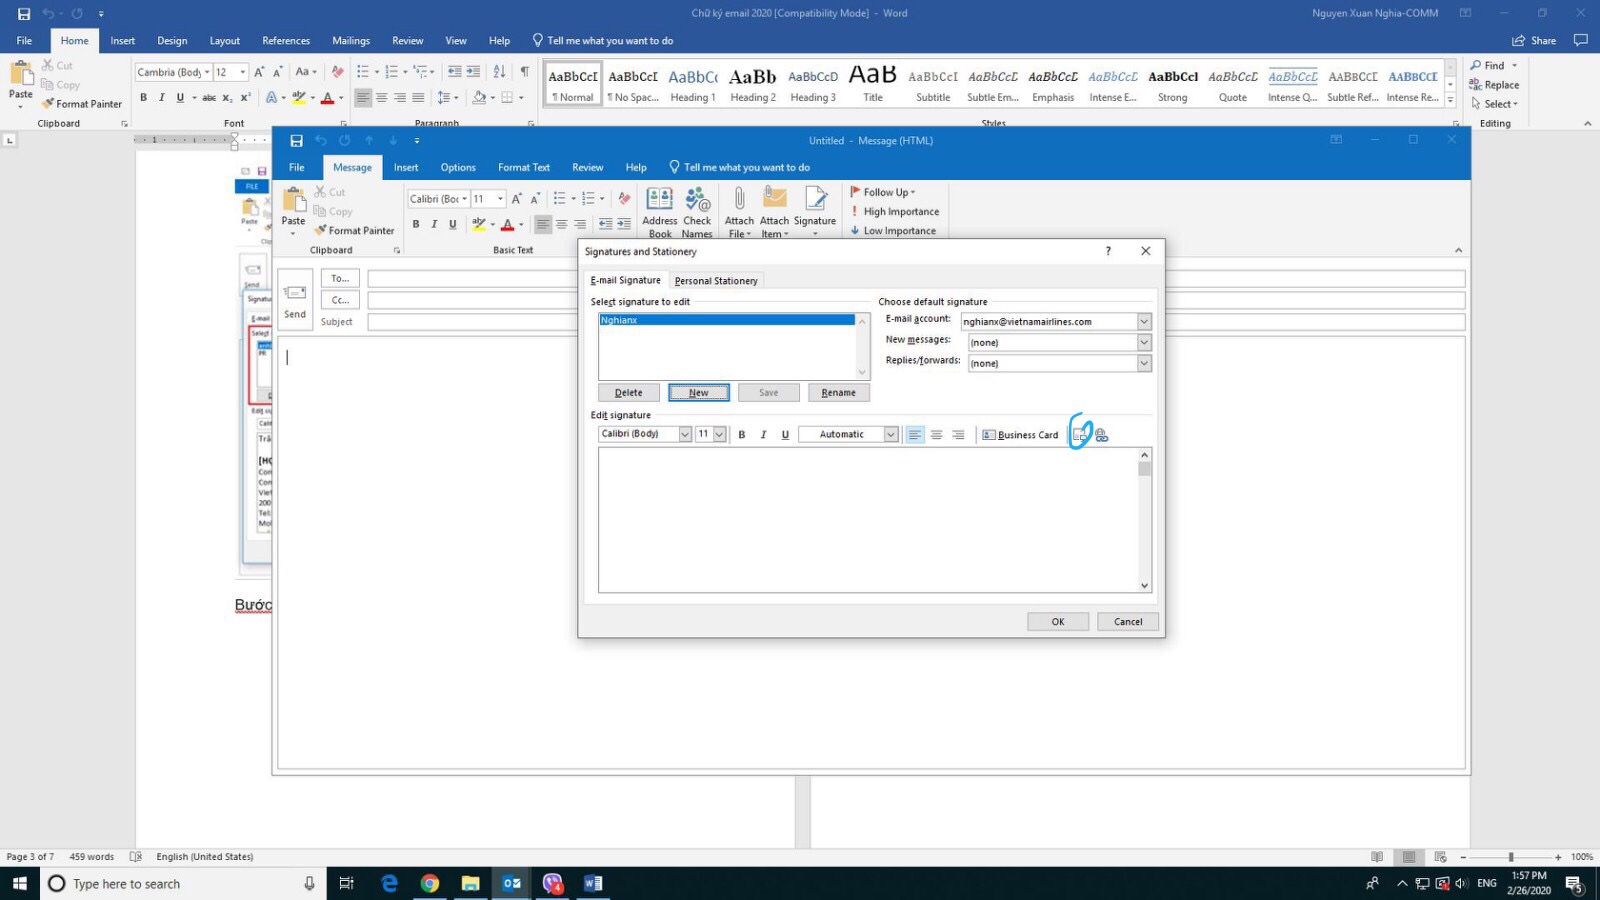Click Format Painter in Outlook message ribbon

[354, 230]
